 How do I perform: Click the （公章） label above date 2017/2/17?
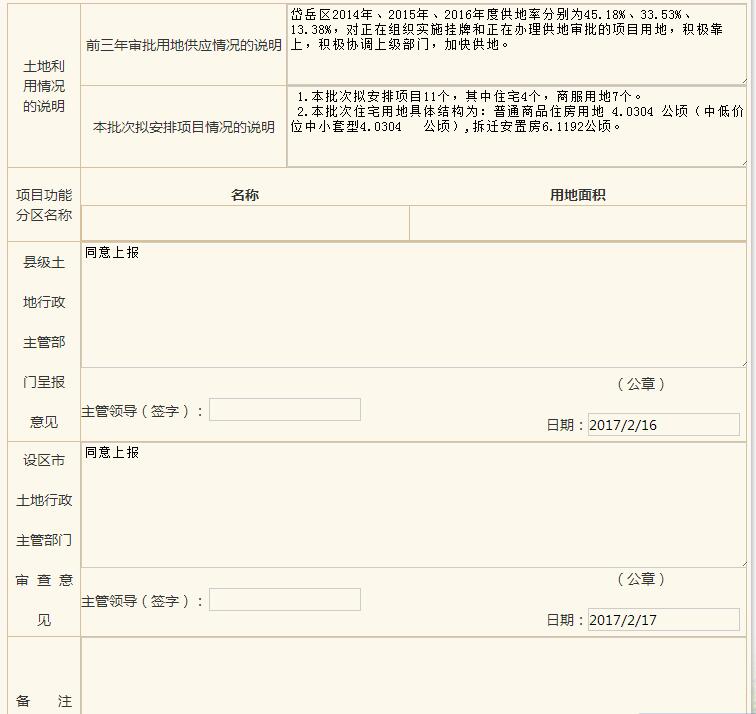point(640,579)
